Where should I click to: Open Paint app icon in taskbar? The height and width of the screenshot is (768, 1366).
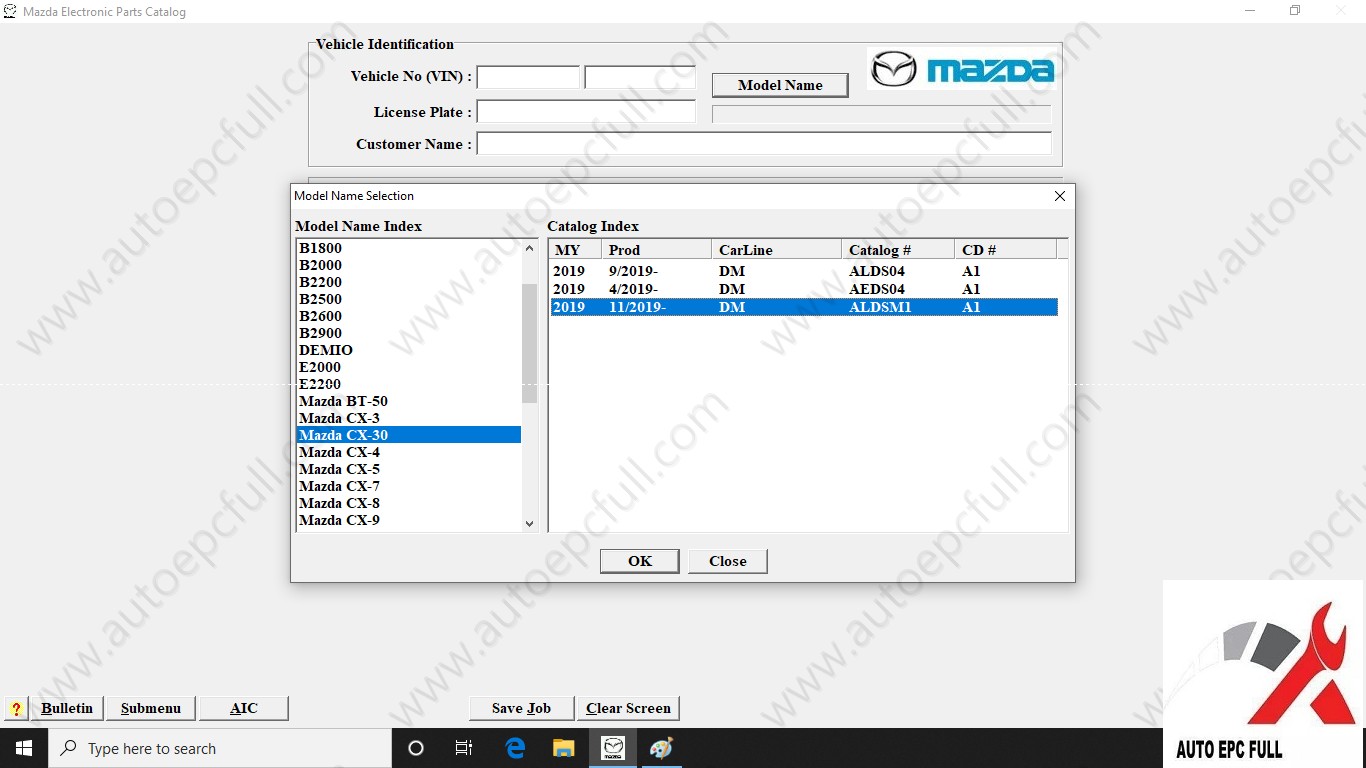pos(661,748)
